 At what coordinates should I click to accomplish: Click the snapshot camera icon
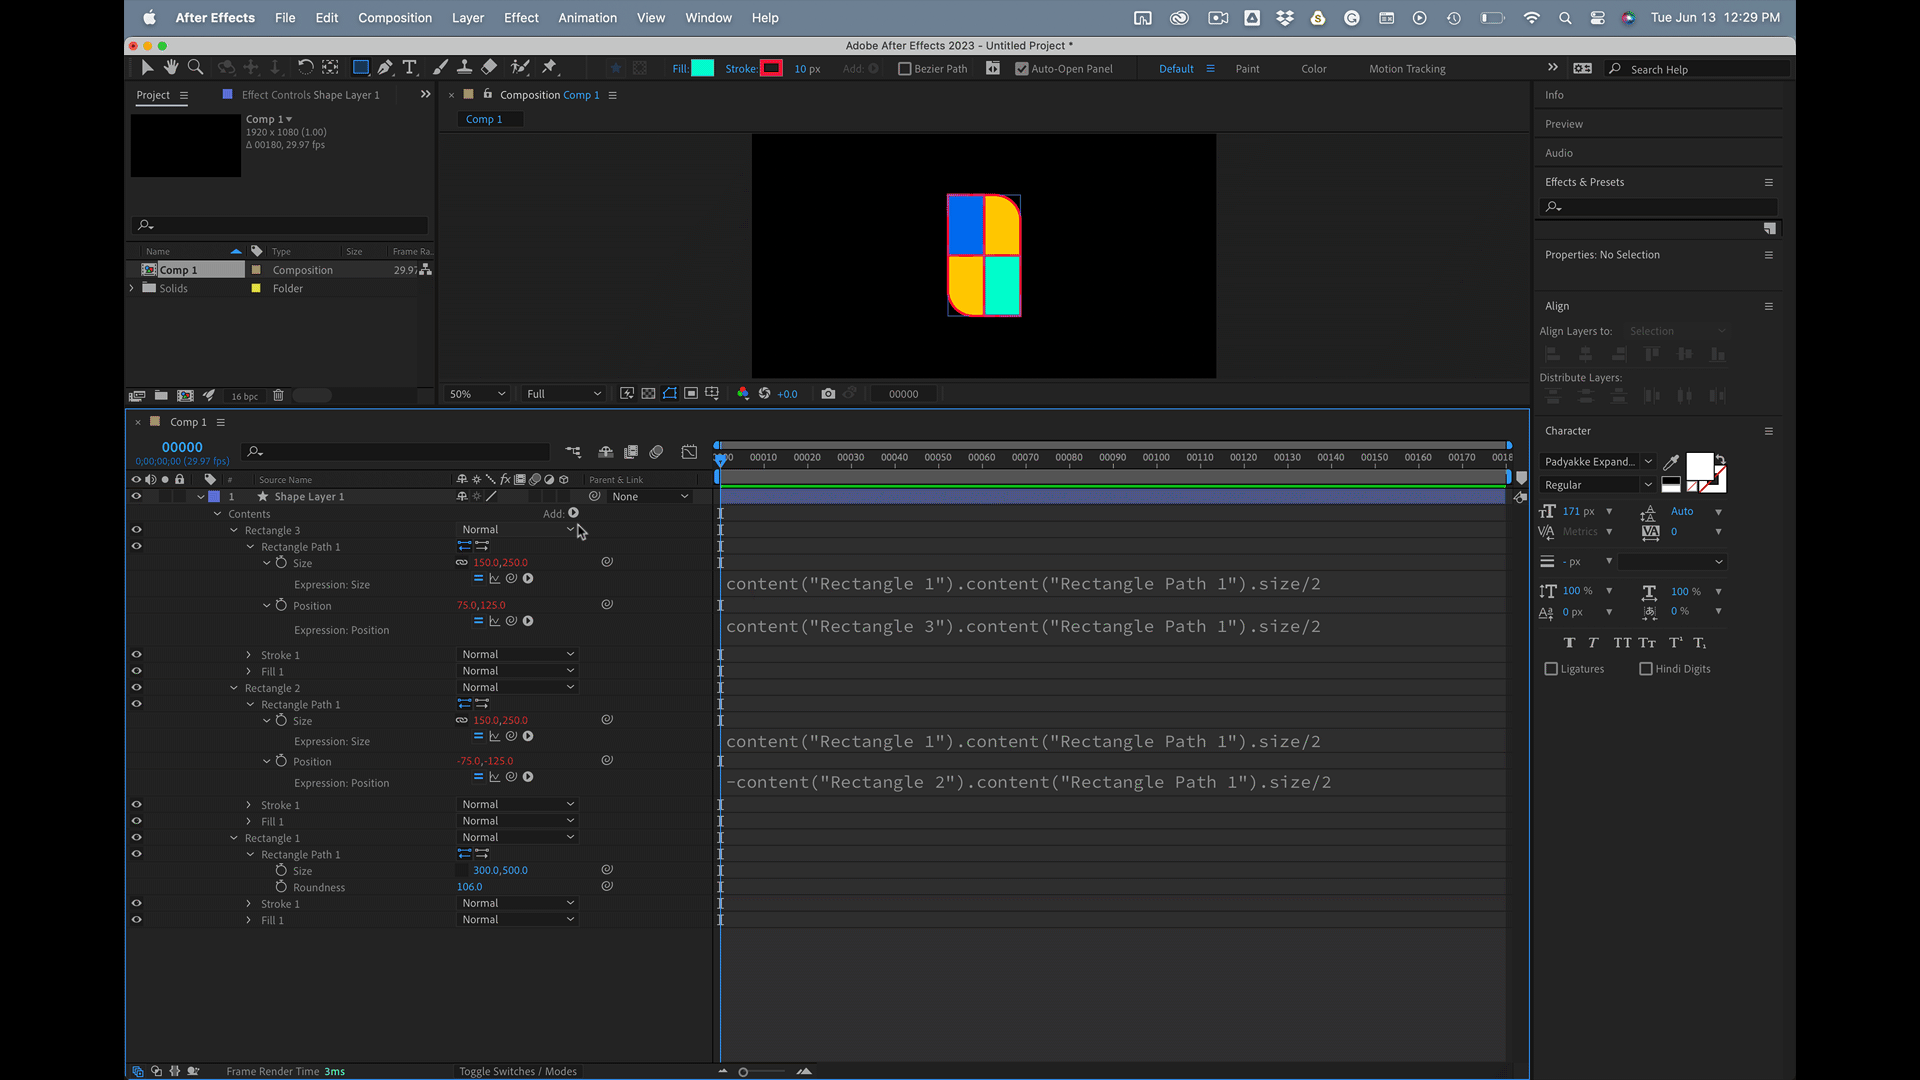828,394
